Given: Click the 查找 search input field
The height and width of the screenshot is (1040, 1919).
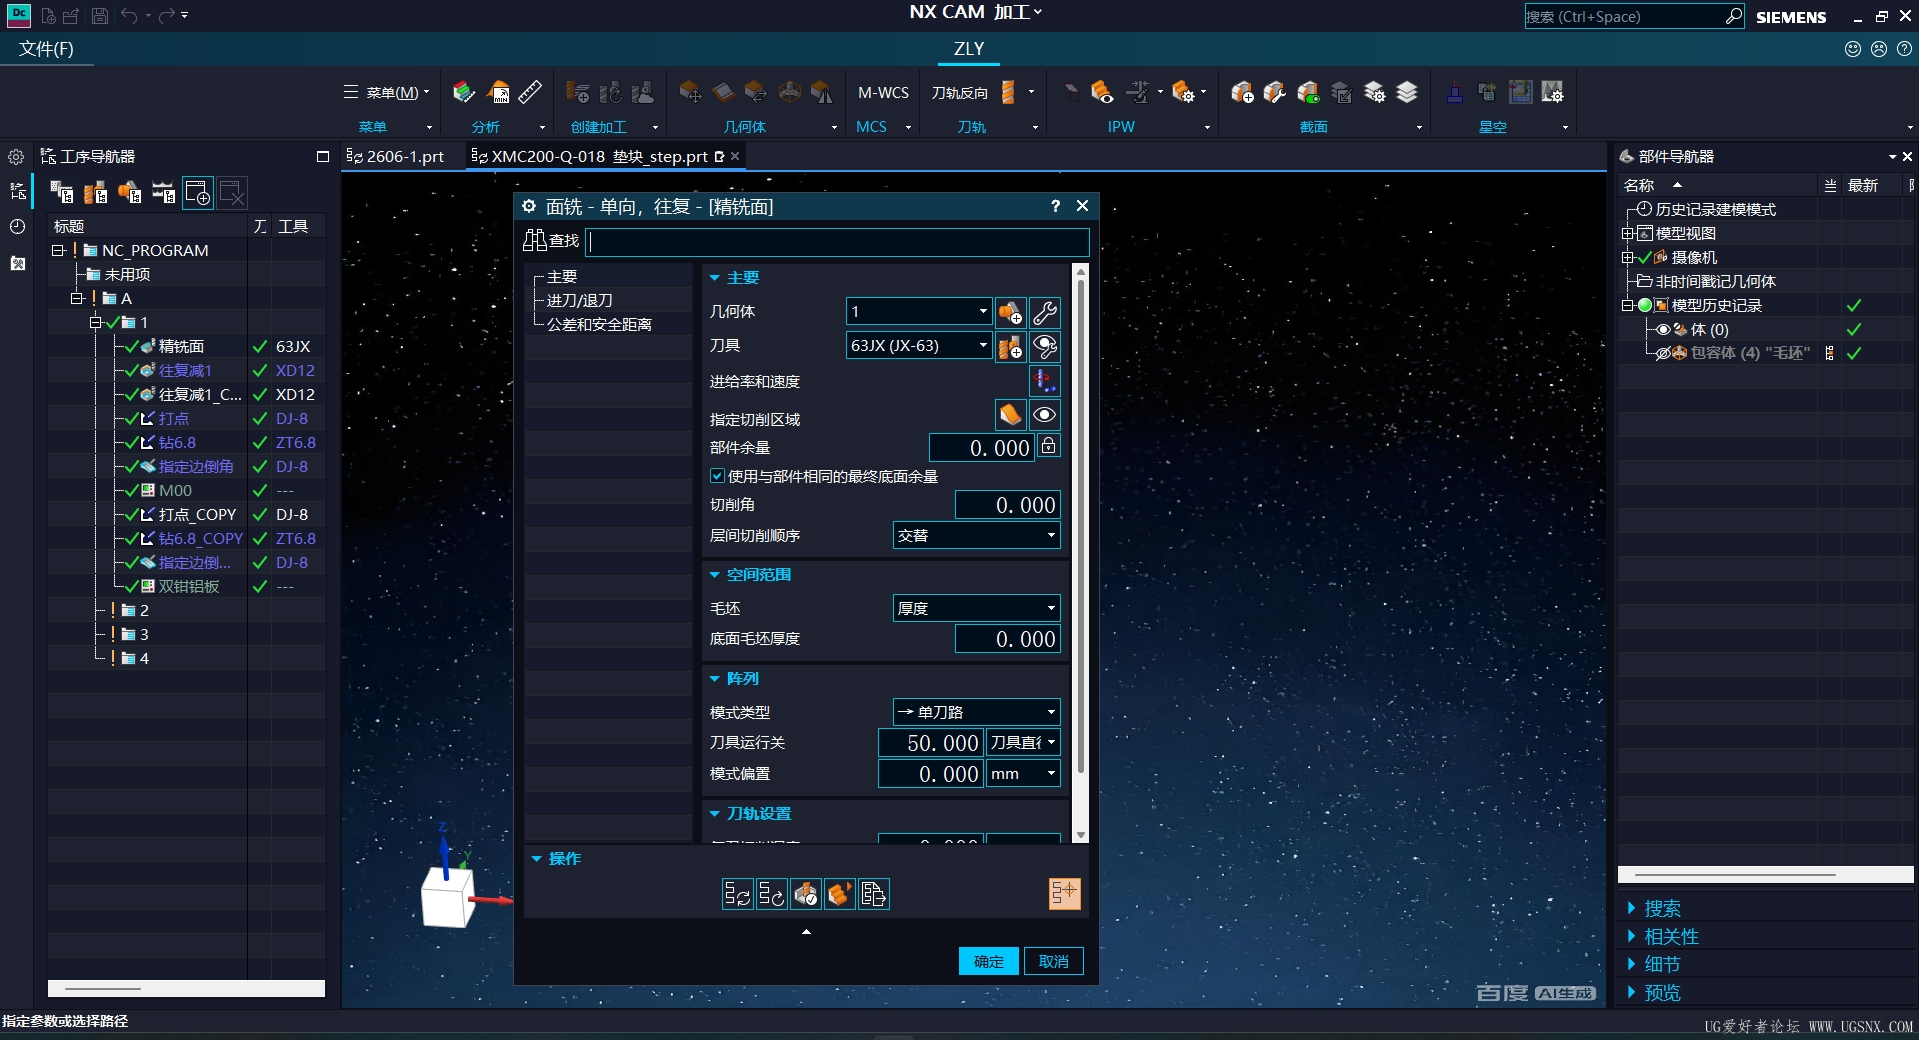Looking at the screenshot, I should click(838, 241).
